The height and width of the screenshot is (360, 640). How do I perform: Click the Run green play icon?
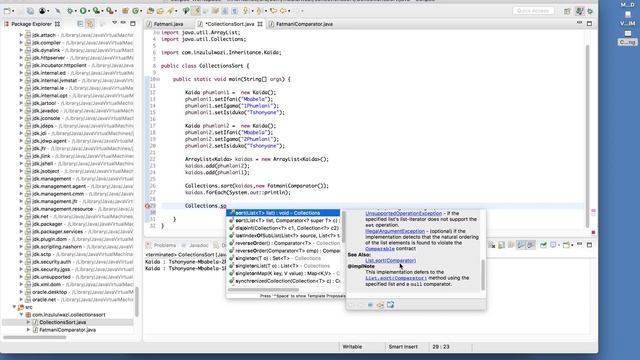[x=84, y=11]
